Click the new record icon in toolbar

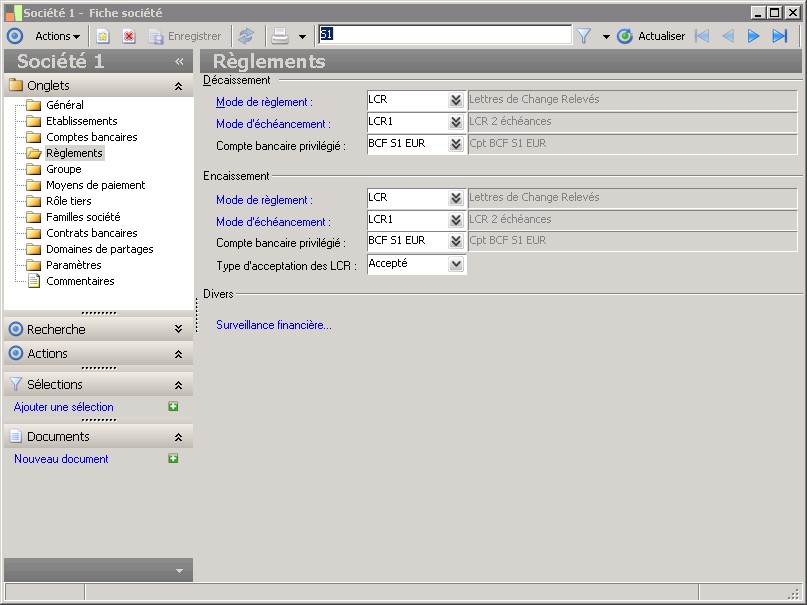pos(103,36)
